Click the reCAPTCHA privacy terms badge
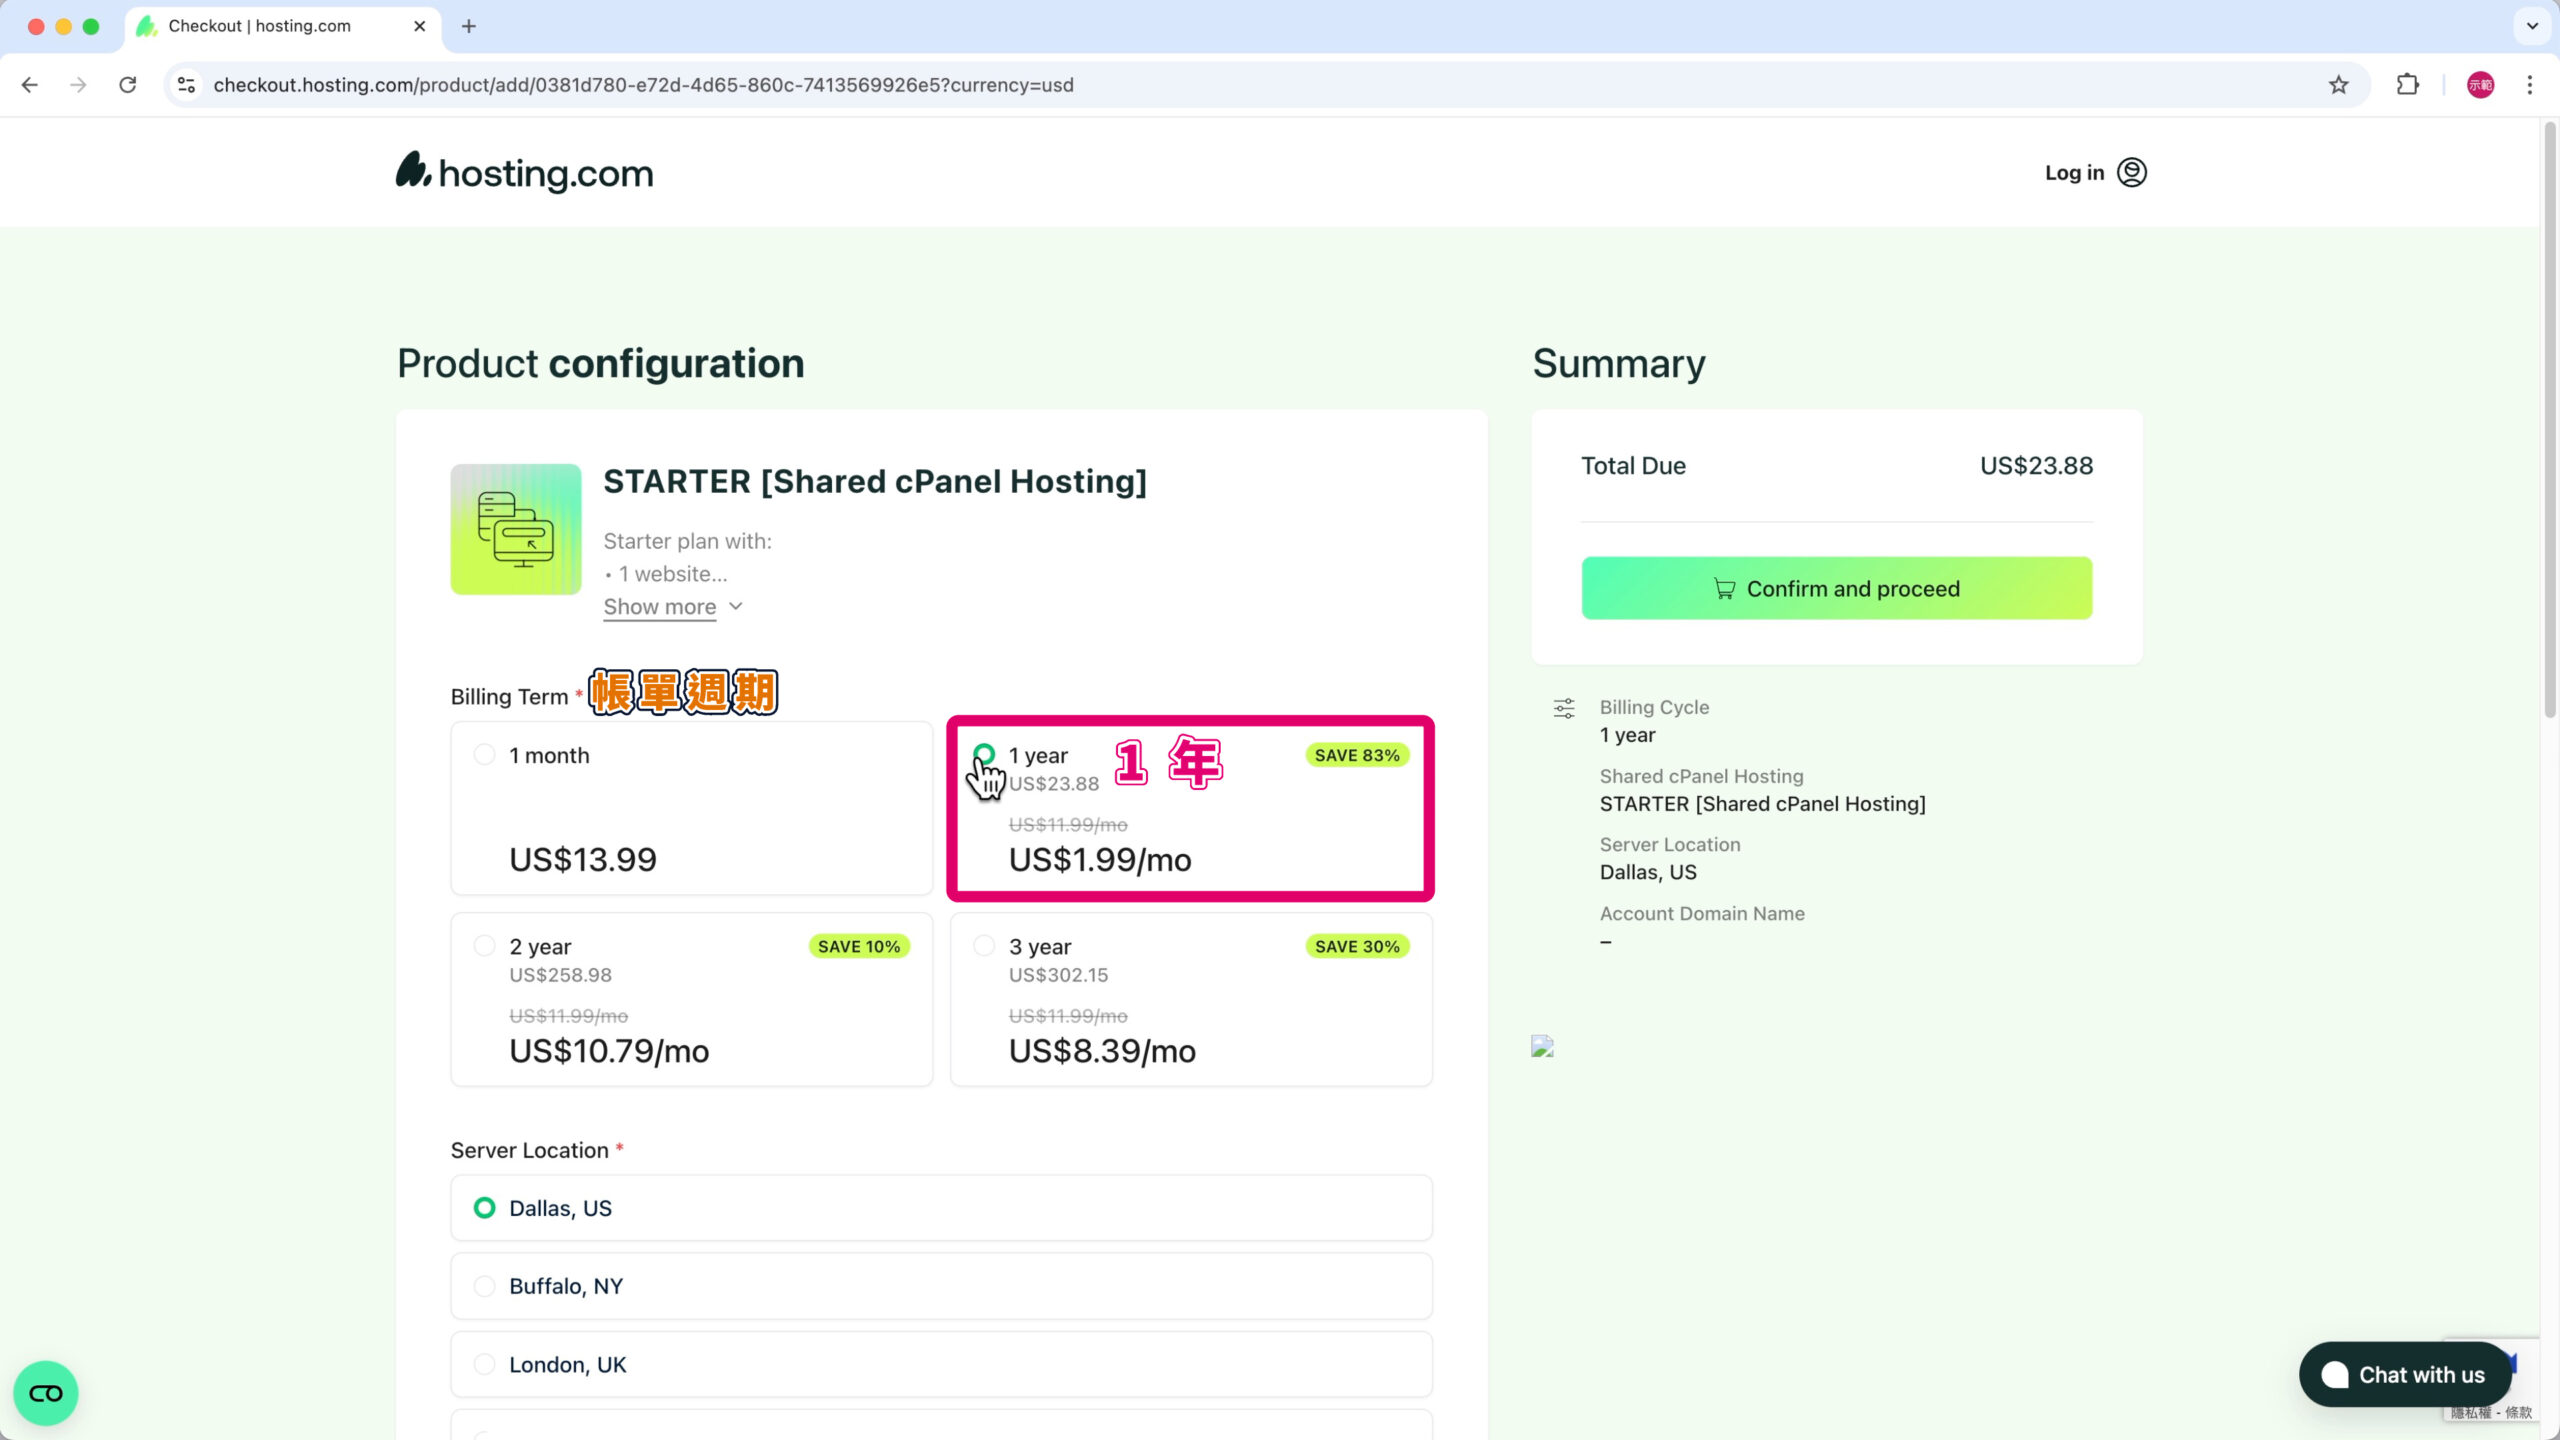The width and height of the screenshot is (2560, 1440). point(2492,1412)
